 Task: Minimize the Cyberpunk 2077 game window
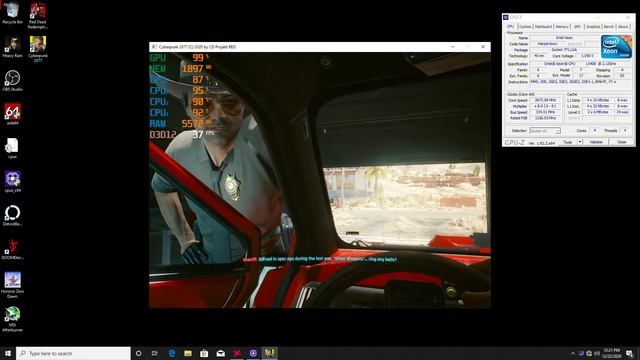click(453, 47)
